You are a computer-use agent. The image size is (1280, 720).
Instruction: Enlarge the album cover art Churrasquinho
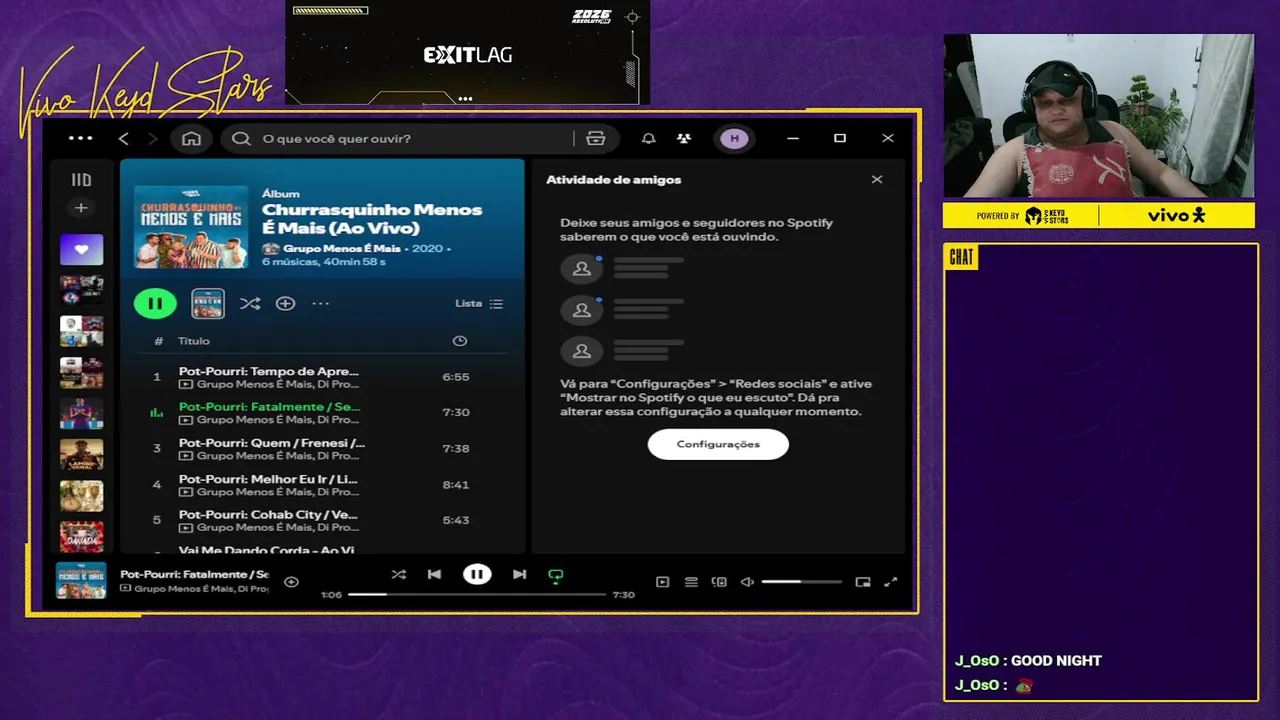coord(191,226)
